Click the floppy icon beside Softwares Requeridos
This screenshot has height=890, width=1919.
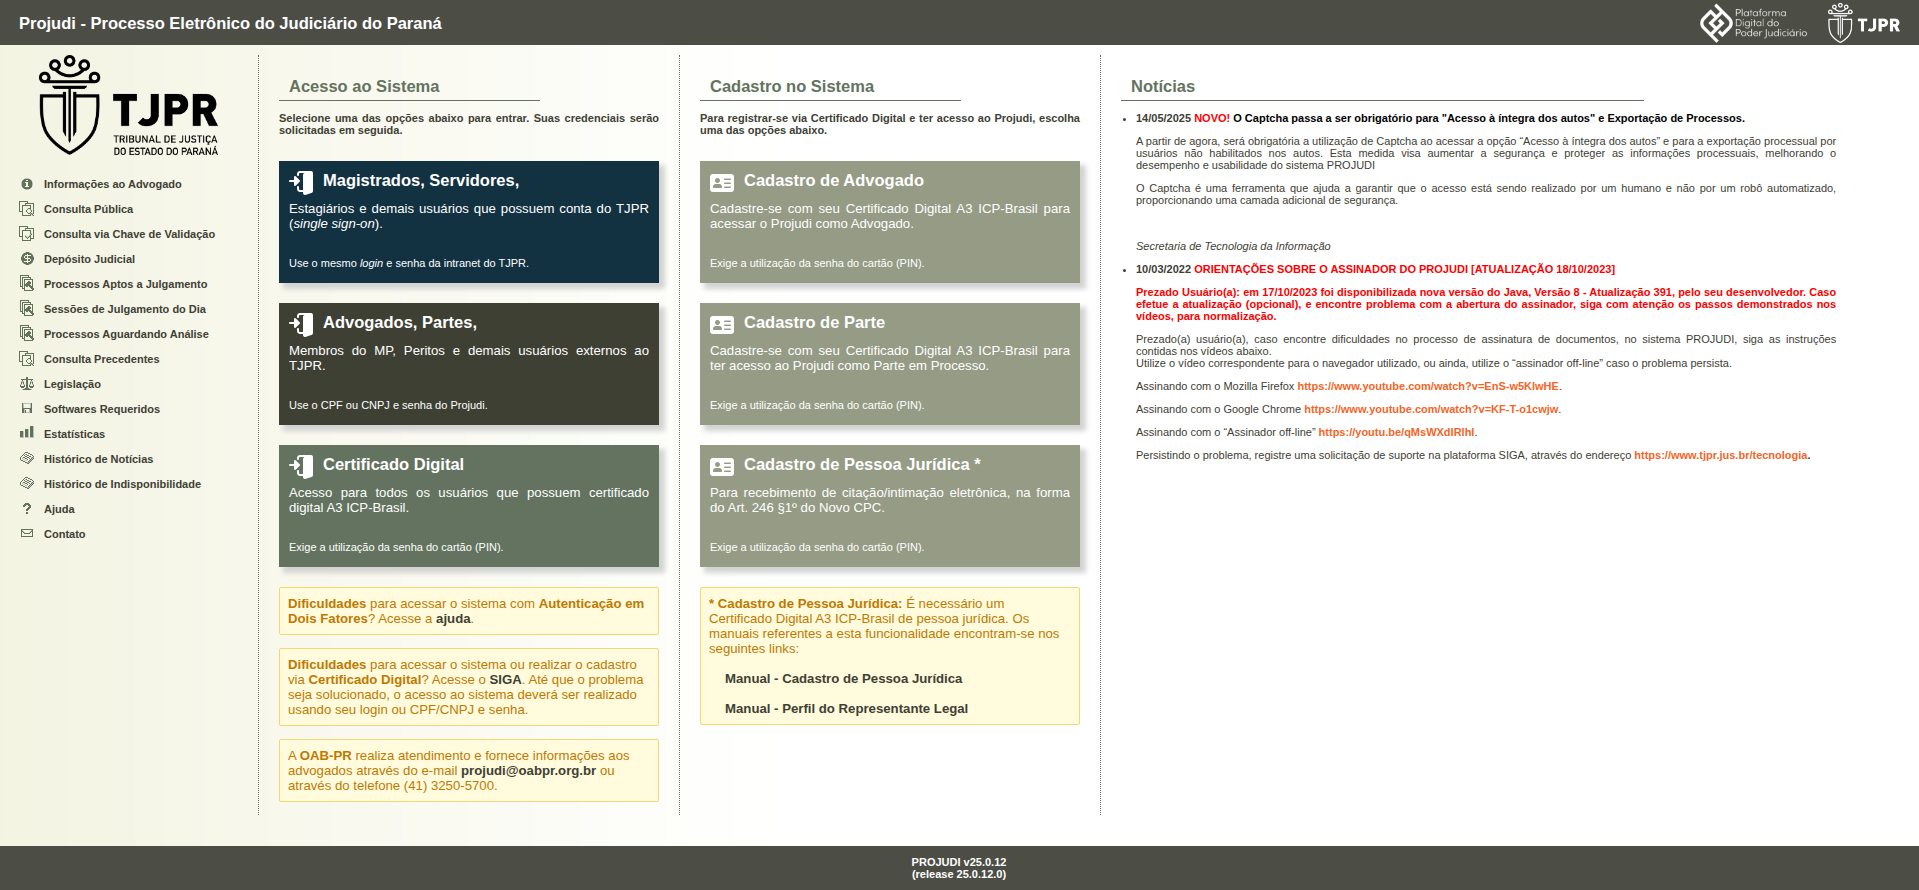pyautogui.click(x=27, y=409)
